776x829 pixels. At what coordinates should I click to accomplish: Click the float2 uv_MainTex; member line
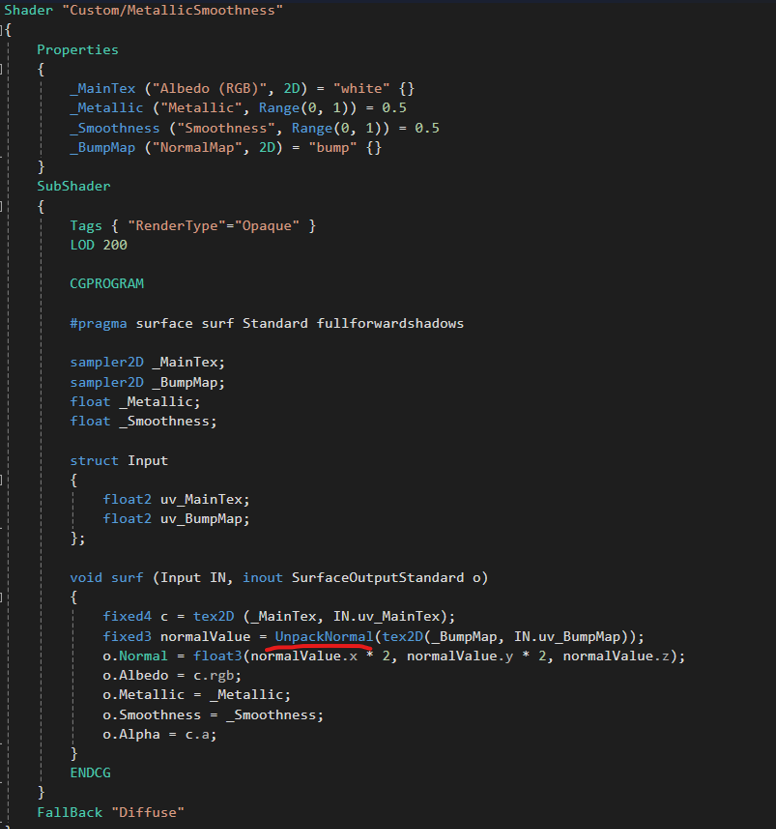point(176,500)
